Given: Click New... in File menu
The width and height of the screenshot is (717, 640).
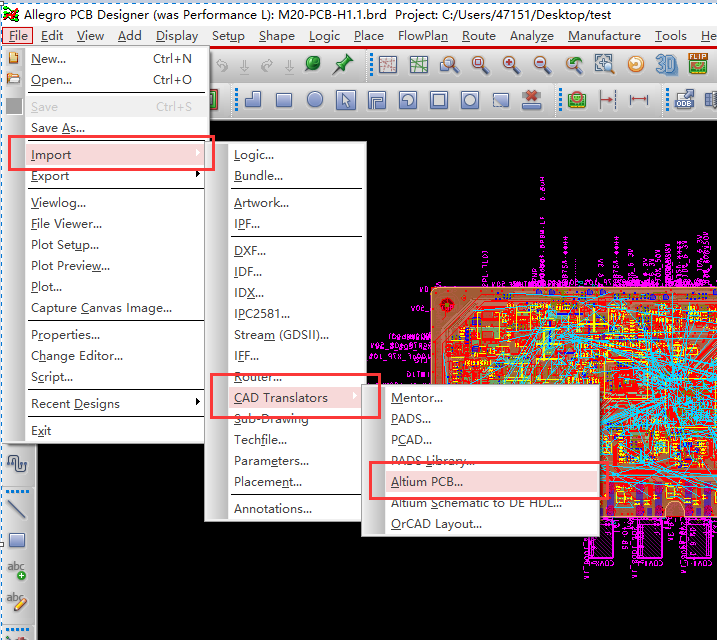Looking at the screenshot, I should coord(115,59).
